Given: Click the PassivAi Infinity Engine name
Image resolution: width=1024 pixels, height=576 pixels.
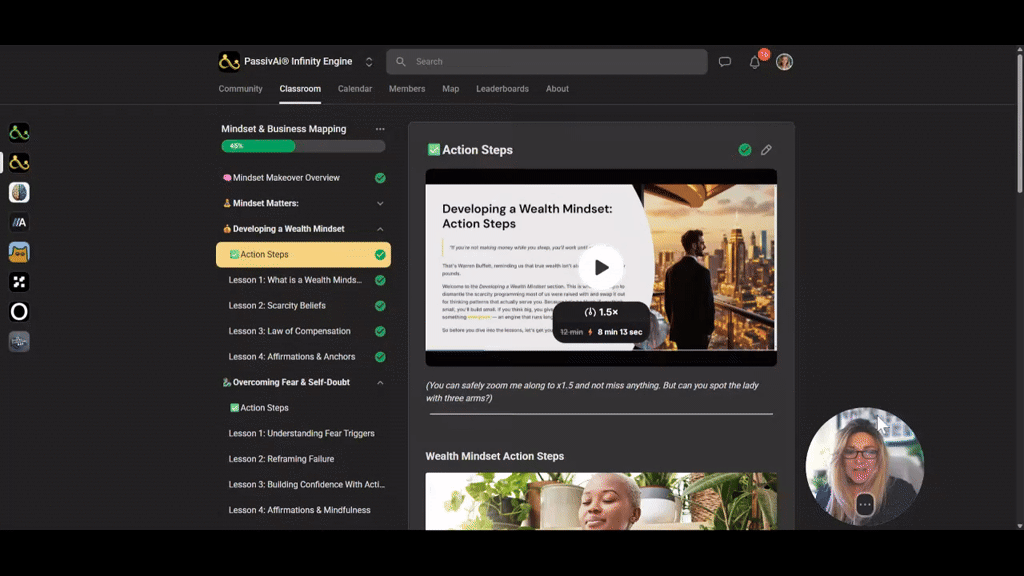Looking at the screenshot, I should 298,61.
